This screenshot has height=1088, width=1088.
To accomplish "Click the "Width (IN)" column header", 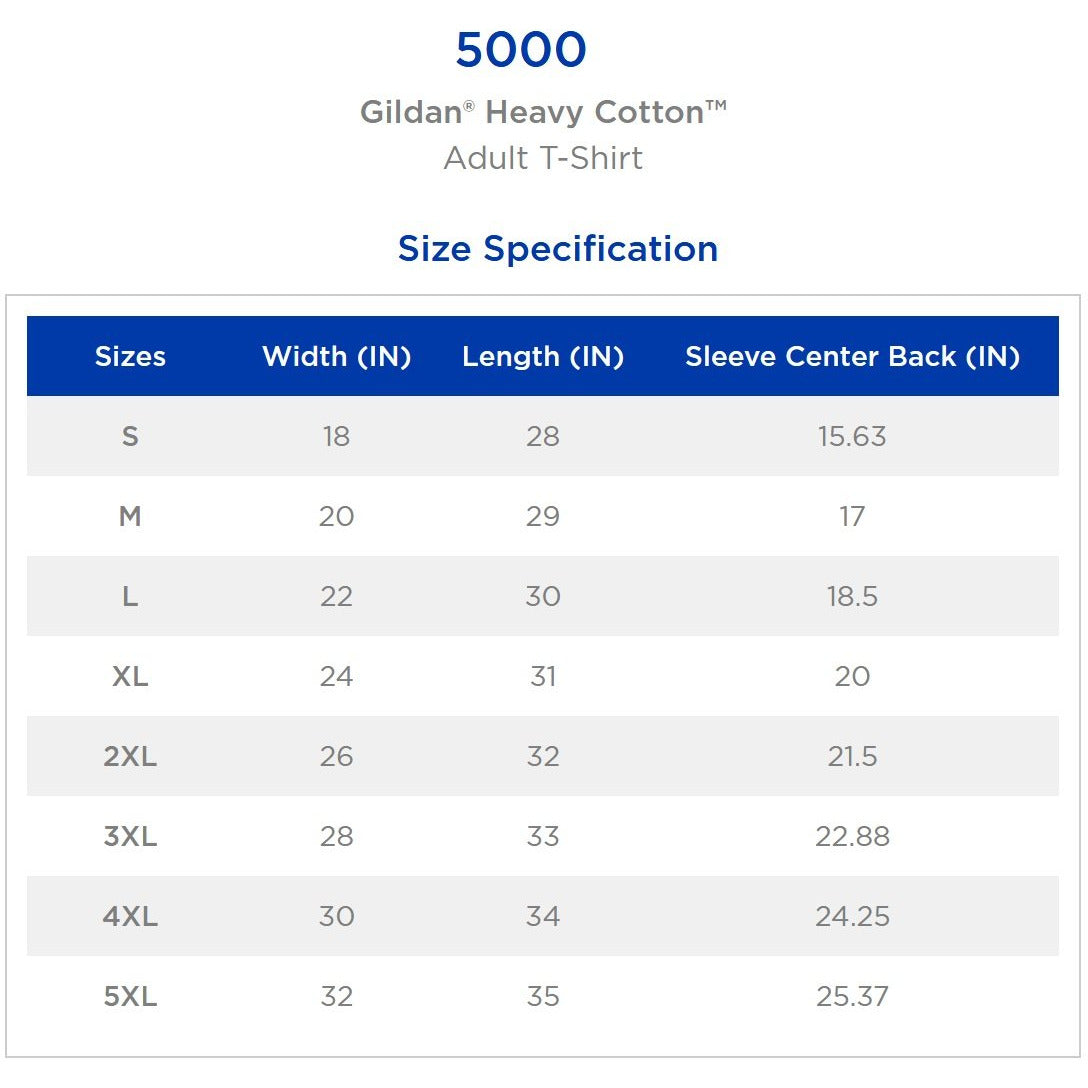I will tap(336, 357).
